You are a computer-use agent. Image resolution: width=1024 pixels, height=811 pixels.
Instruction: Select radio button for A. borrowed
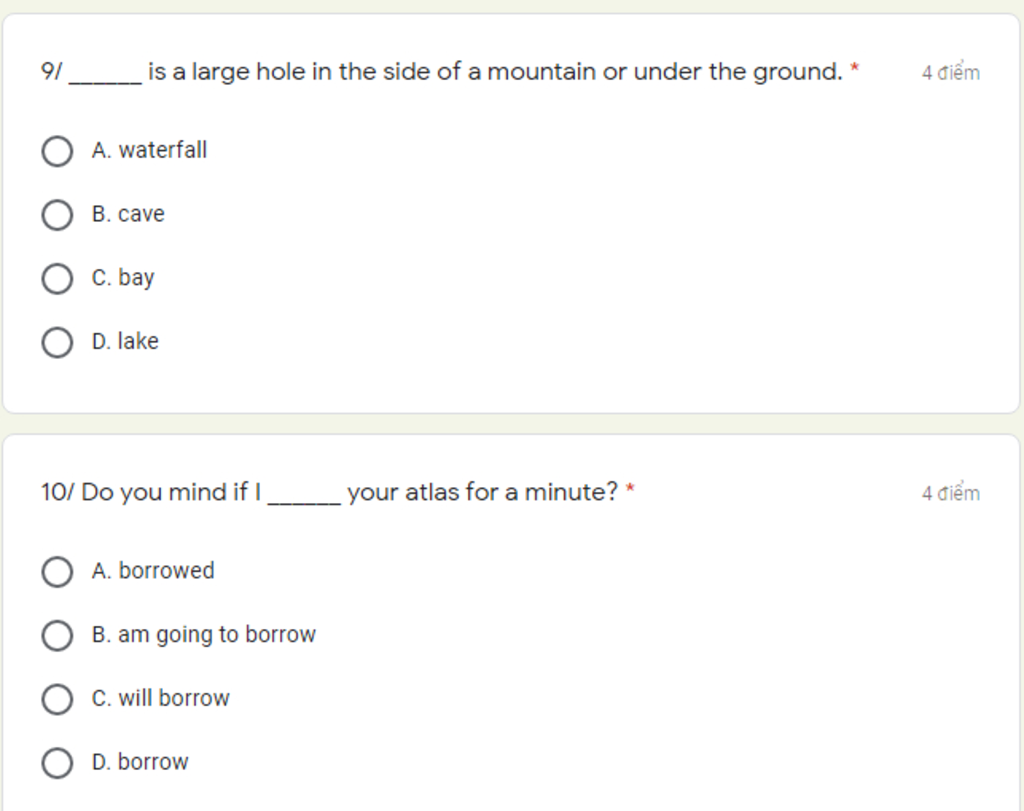pos(57,572)
